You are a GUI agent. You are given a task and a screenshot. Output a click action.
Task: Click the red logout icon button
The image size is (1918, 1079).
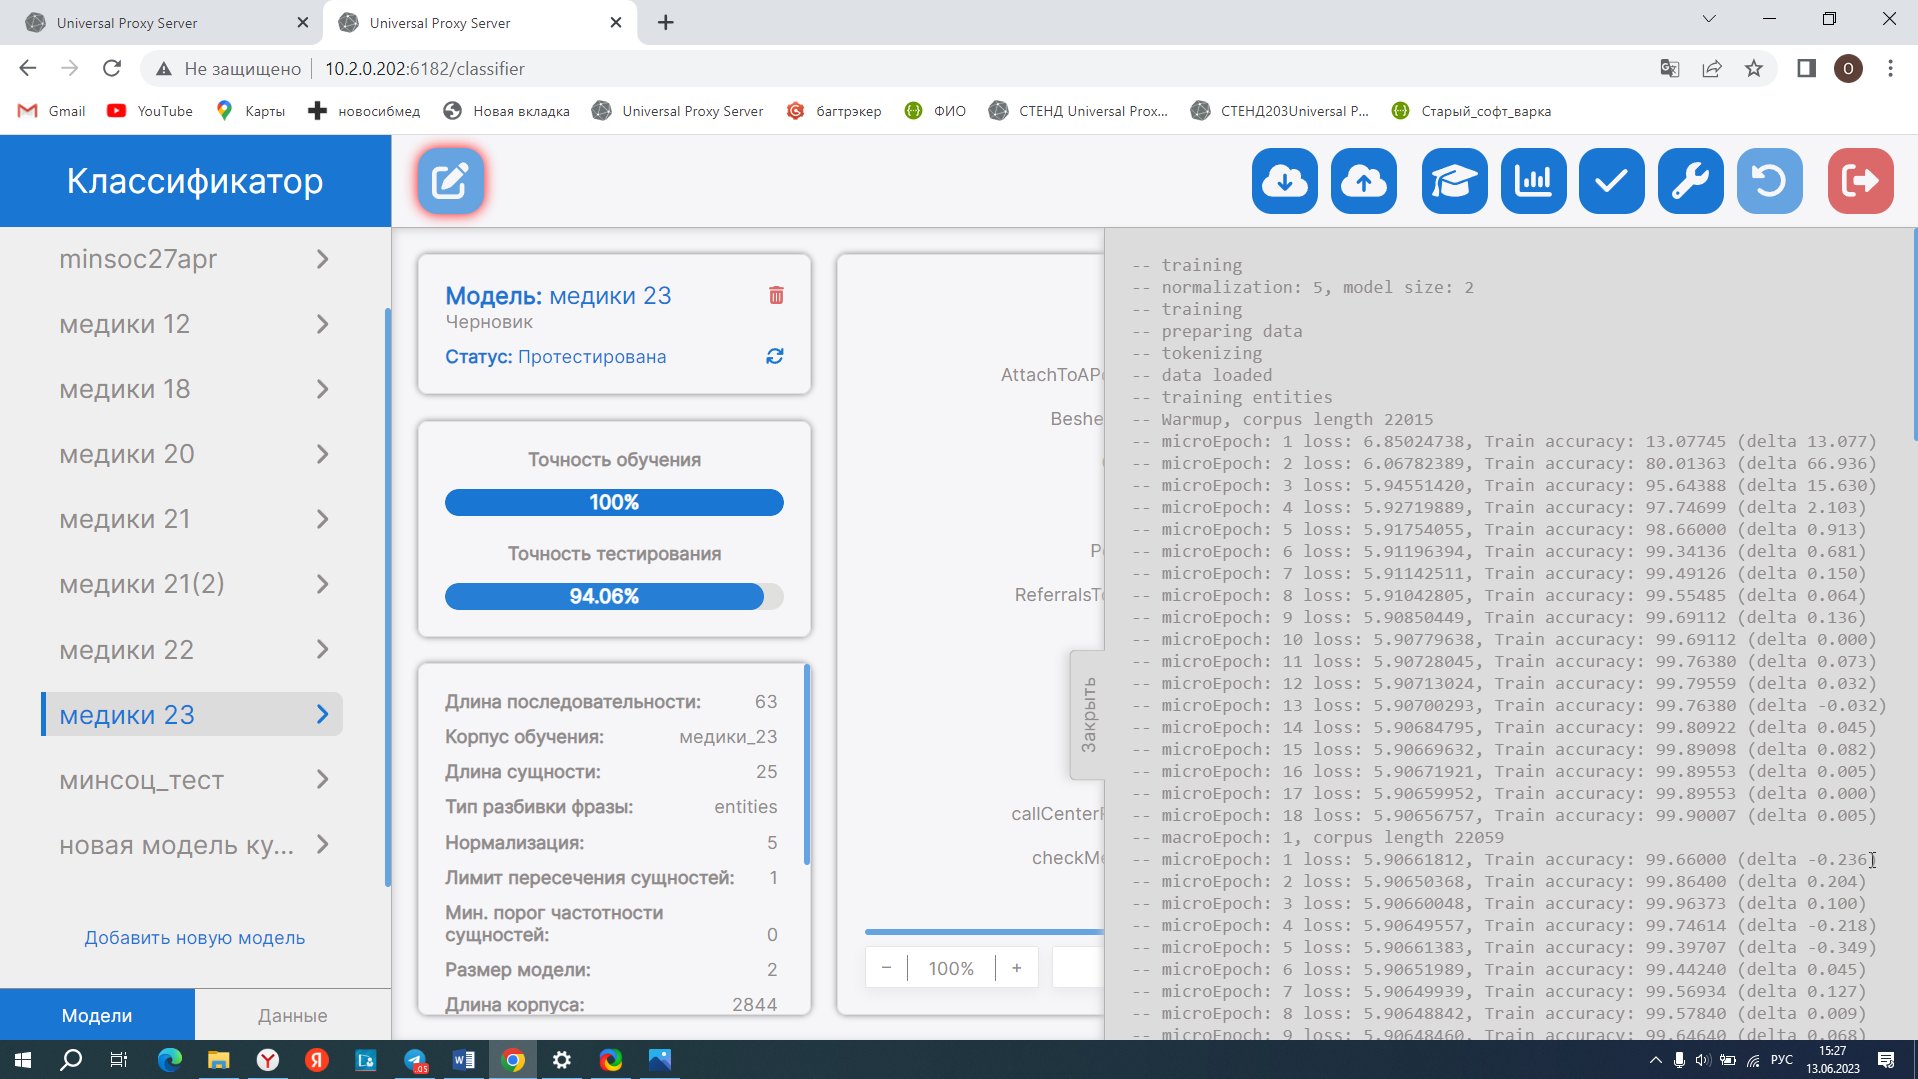tap(1859, 181)
